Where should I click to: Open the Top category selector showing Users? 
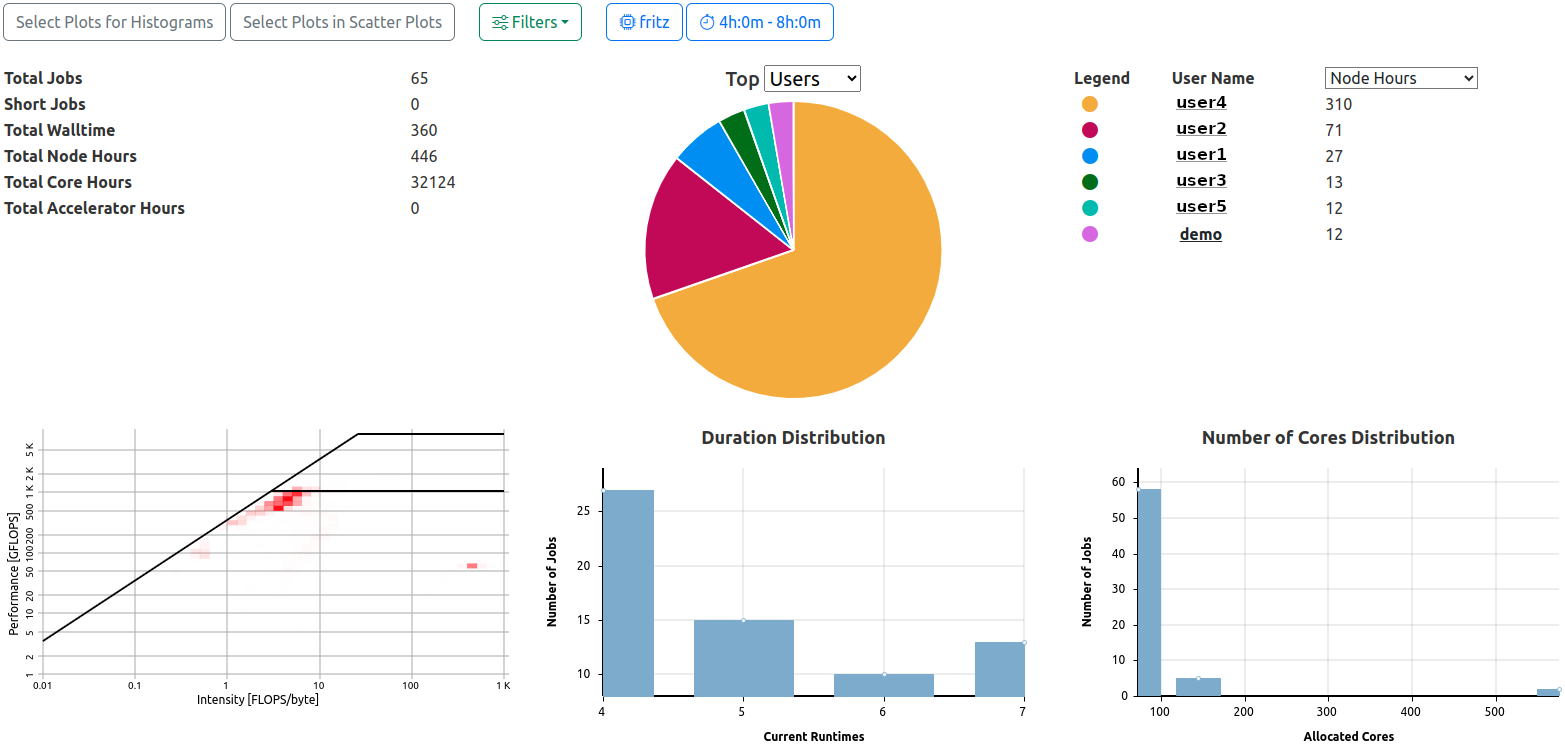pos(811,78)
